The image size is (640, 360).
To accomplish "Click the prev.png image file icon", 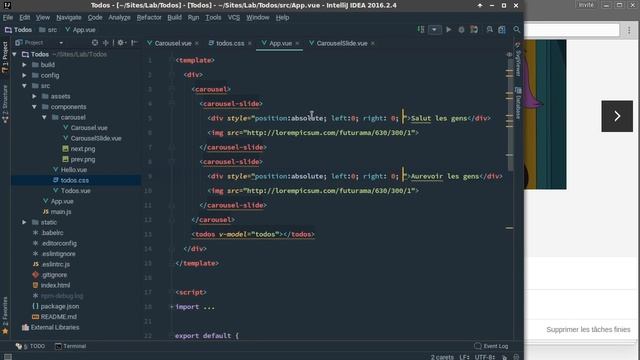I will 65,159.
